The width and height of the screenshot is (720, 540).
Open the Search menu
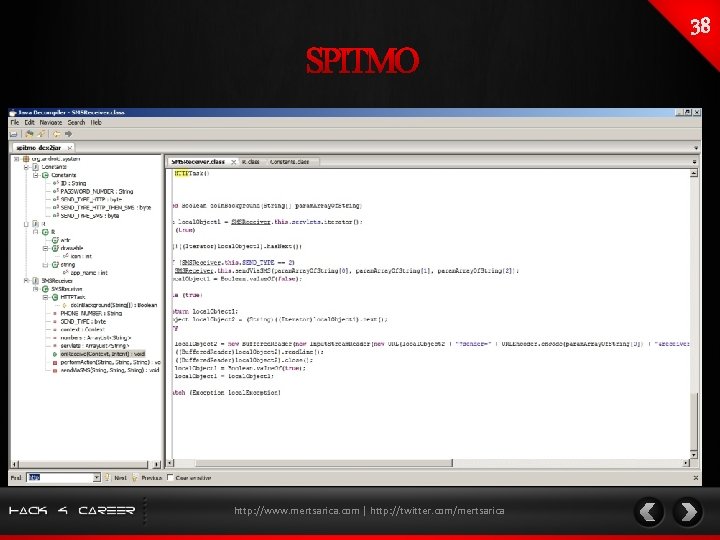click(x=76, y=123)
